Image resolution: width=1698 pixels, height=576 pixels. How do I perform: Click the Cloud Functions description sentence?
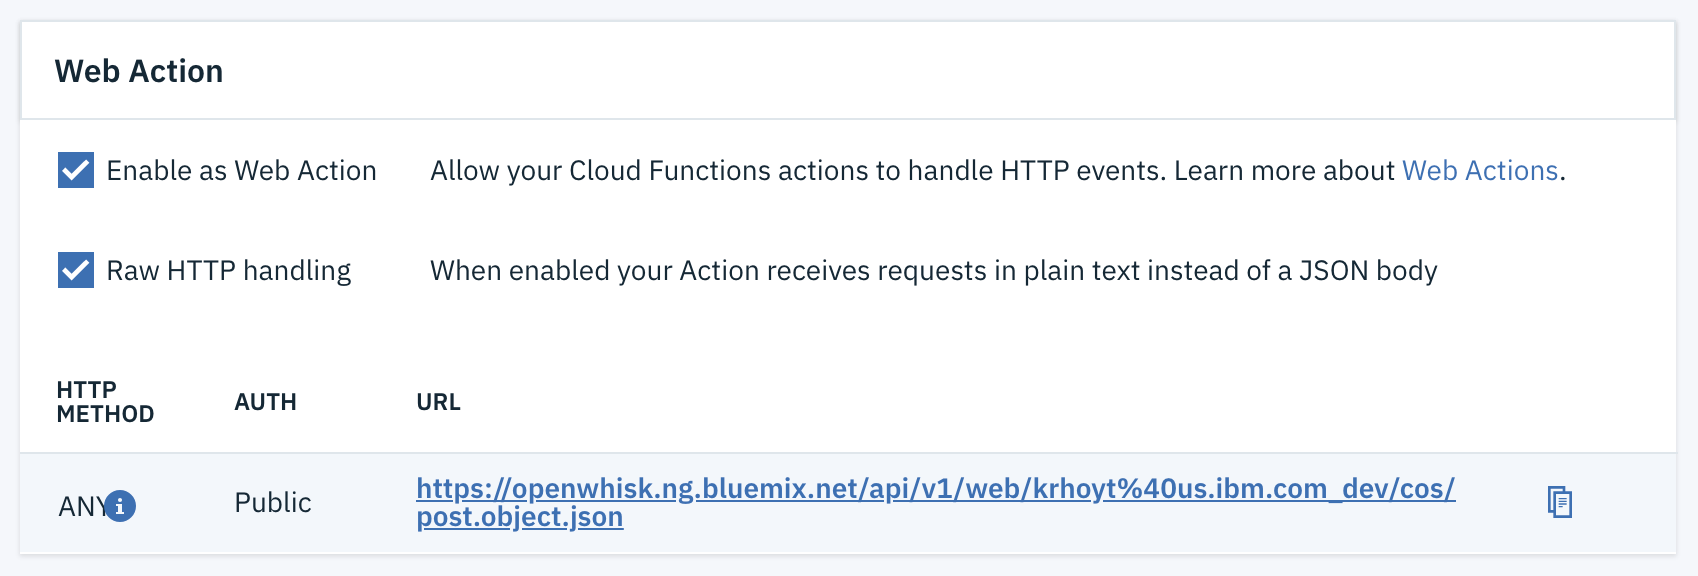point(998,171)
